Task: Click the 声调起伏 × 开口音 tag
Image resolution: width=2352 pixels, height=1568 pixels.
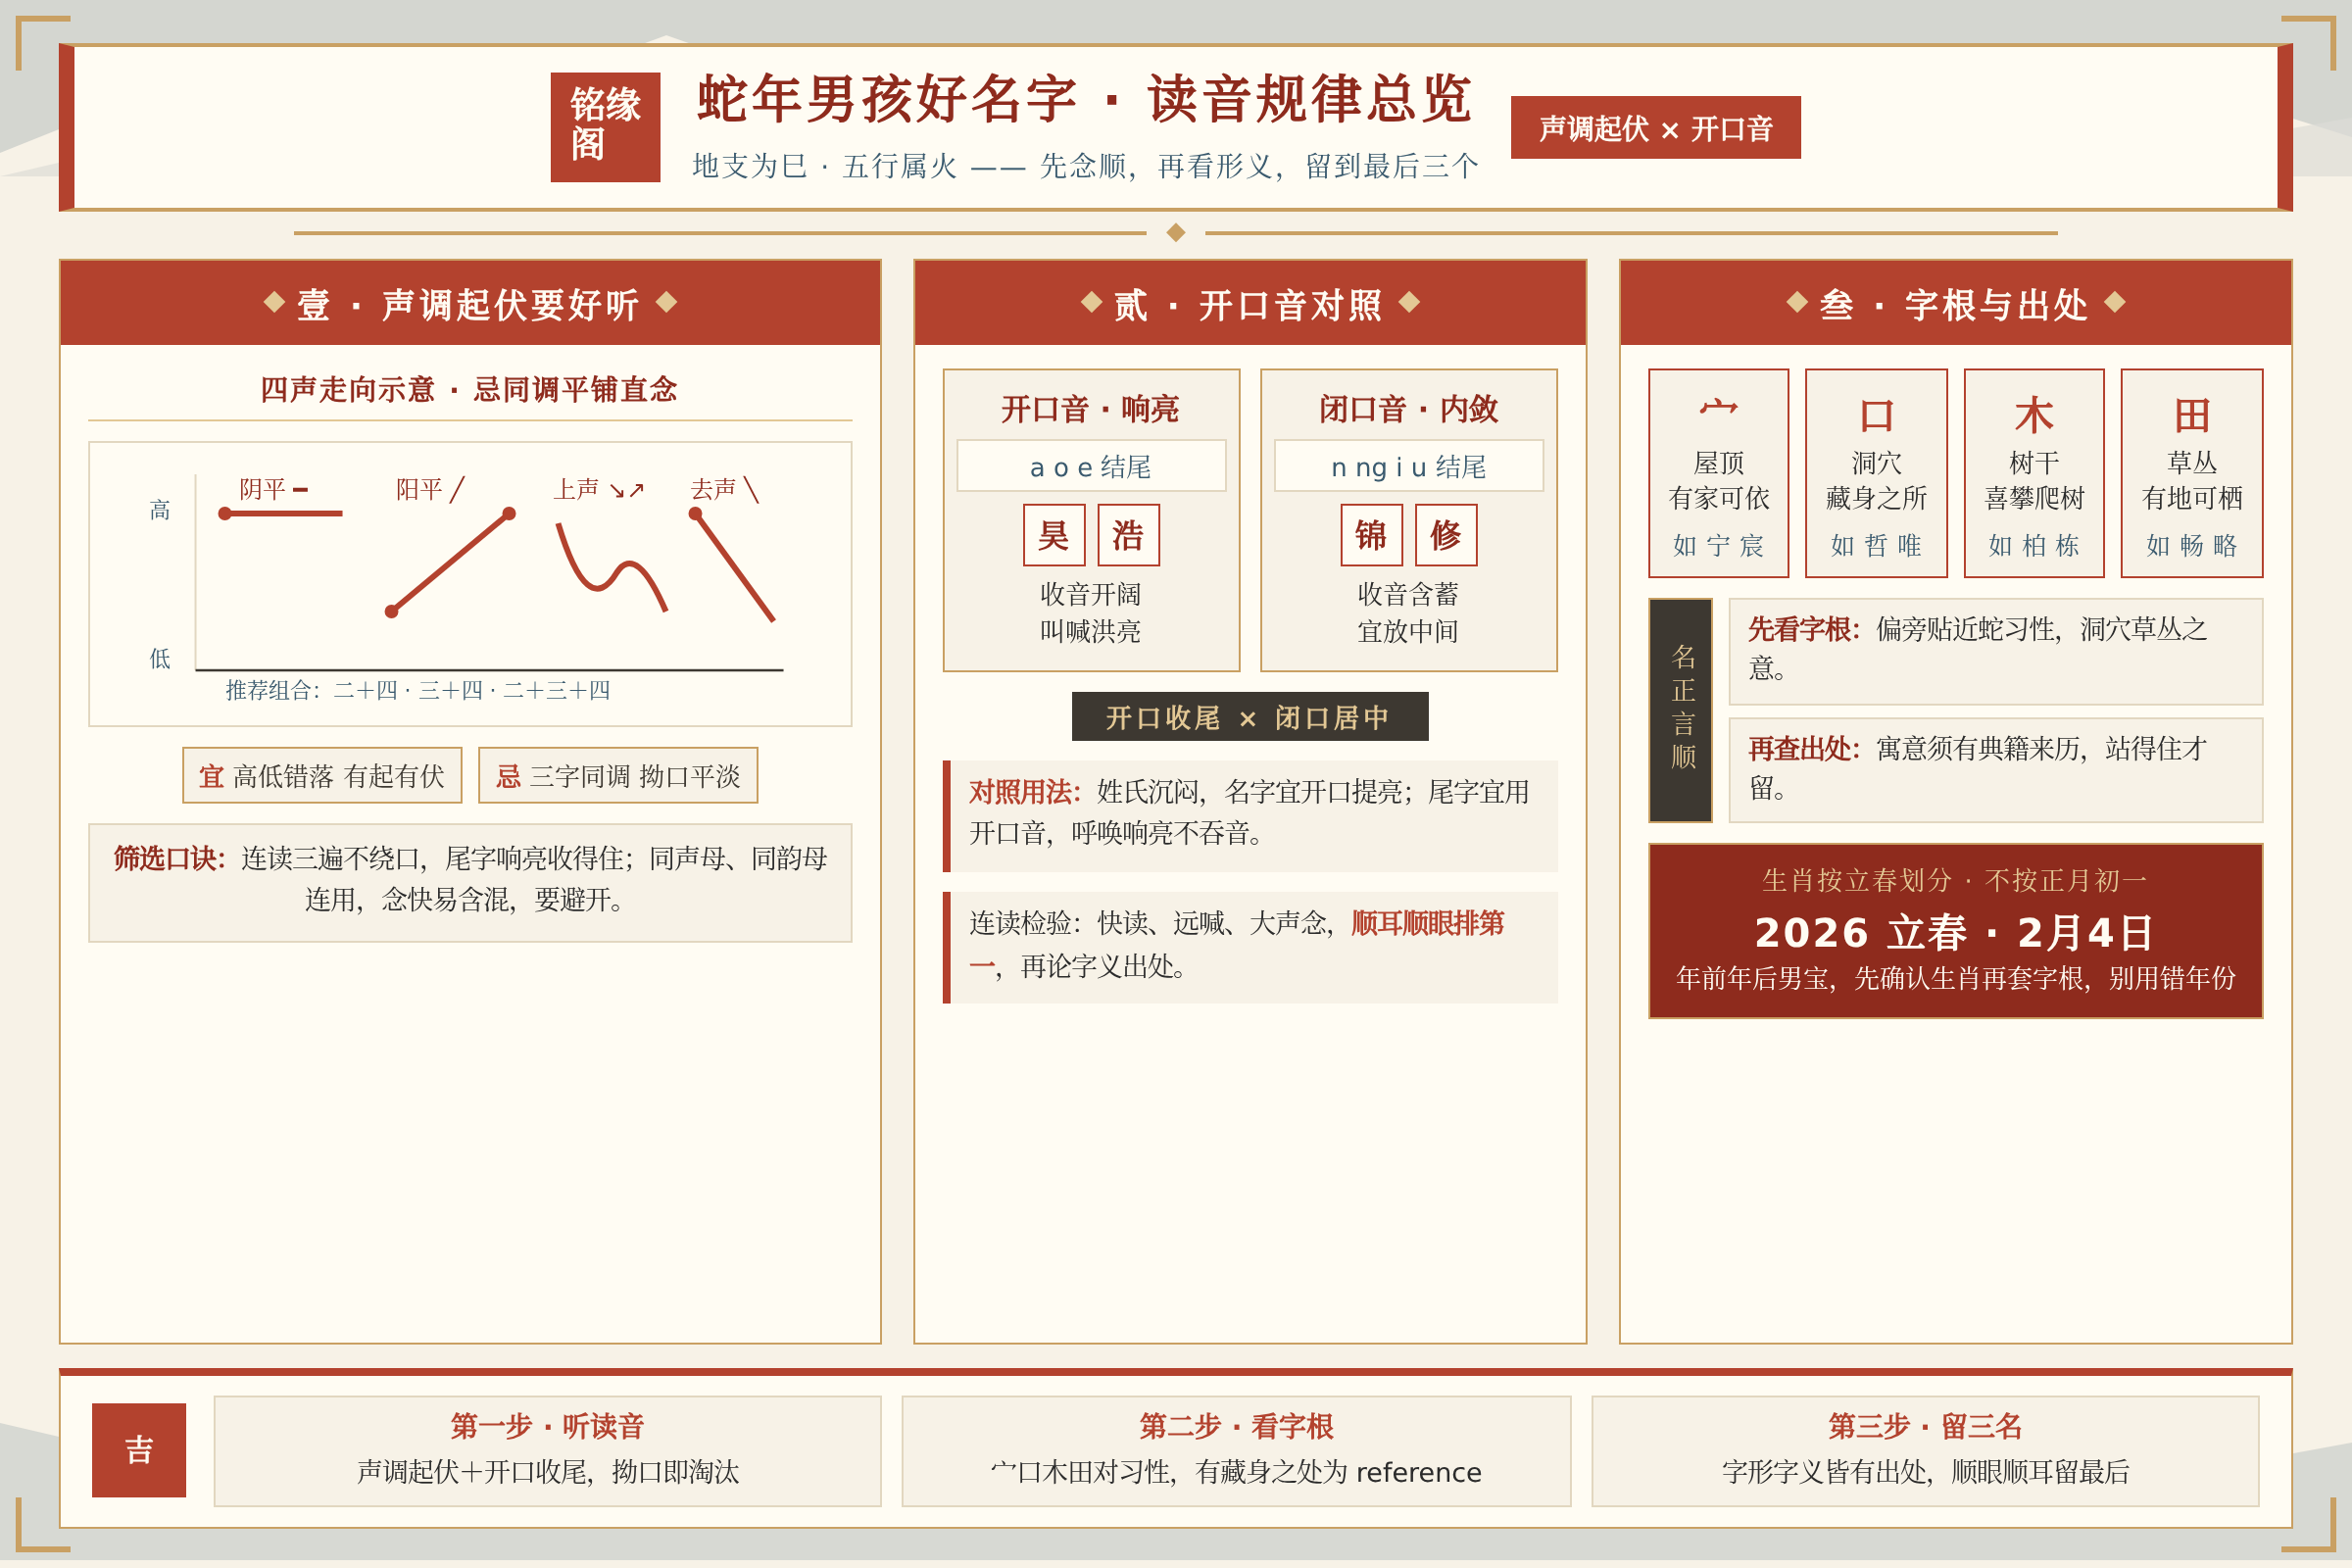Action: tap(1656, 127)
